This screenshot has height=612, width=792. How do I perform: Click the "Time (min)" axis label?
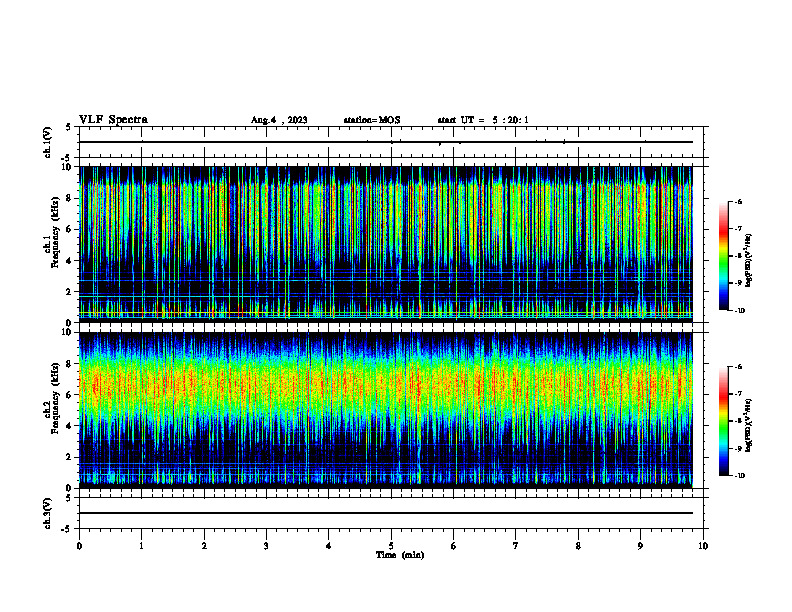coord(400,555)
